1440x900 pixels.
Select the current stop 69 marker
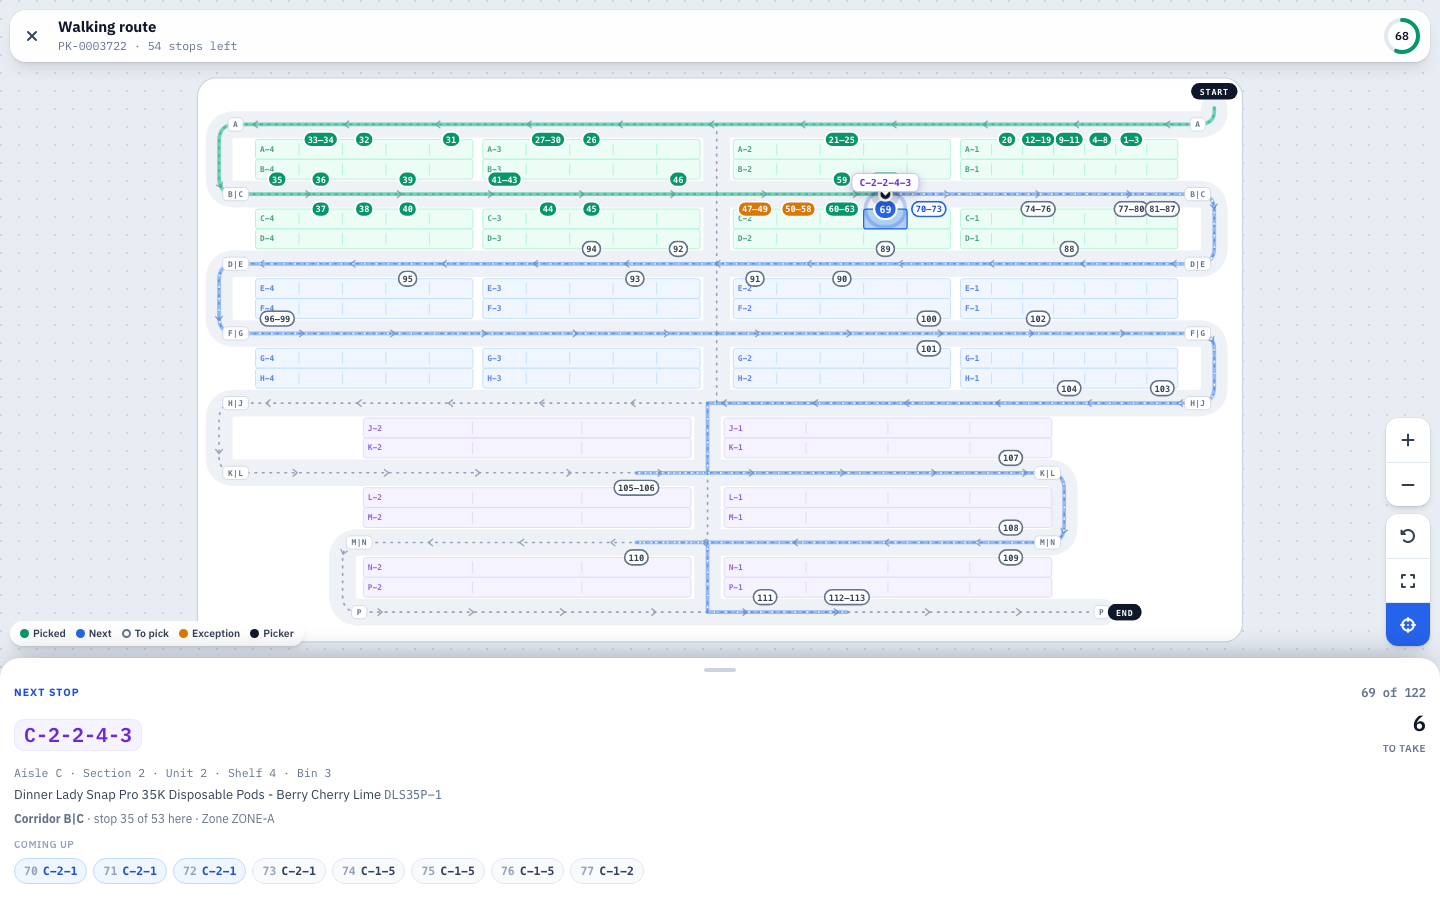tap(885, 210)
